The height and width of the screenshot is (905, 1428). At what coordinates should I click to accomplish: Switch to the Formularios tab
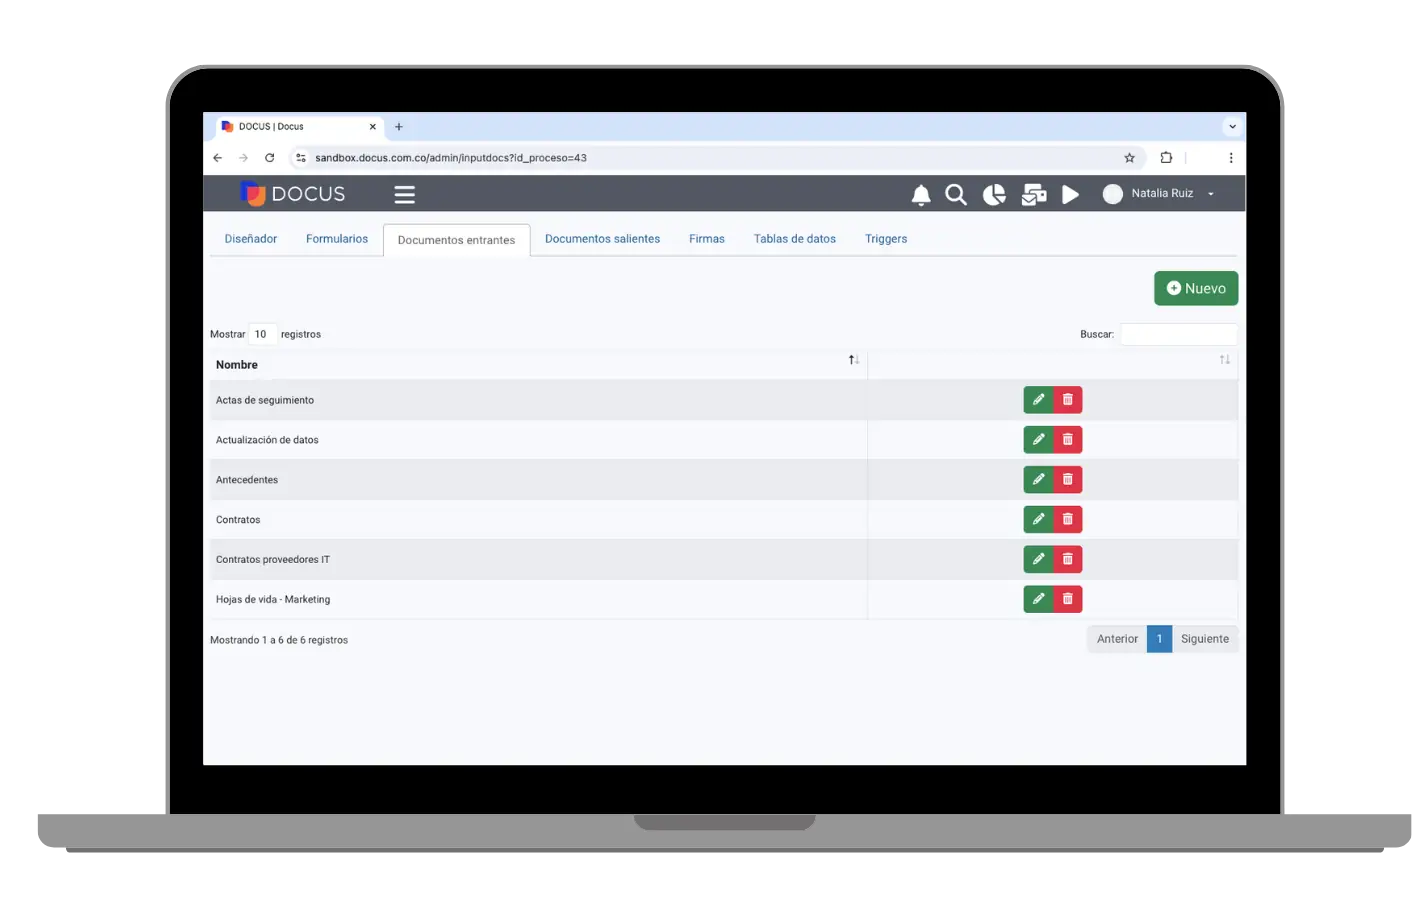(x=337, y=239)
